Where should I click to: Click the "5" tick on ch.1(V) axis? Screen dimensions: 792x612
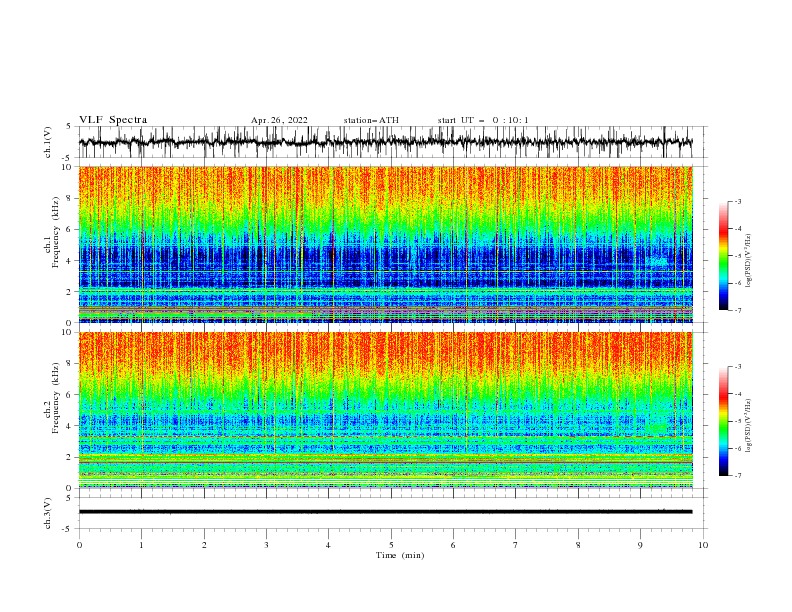click(x=69, y=126)
